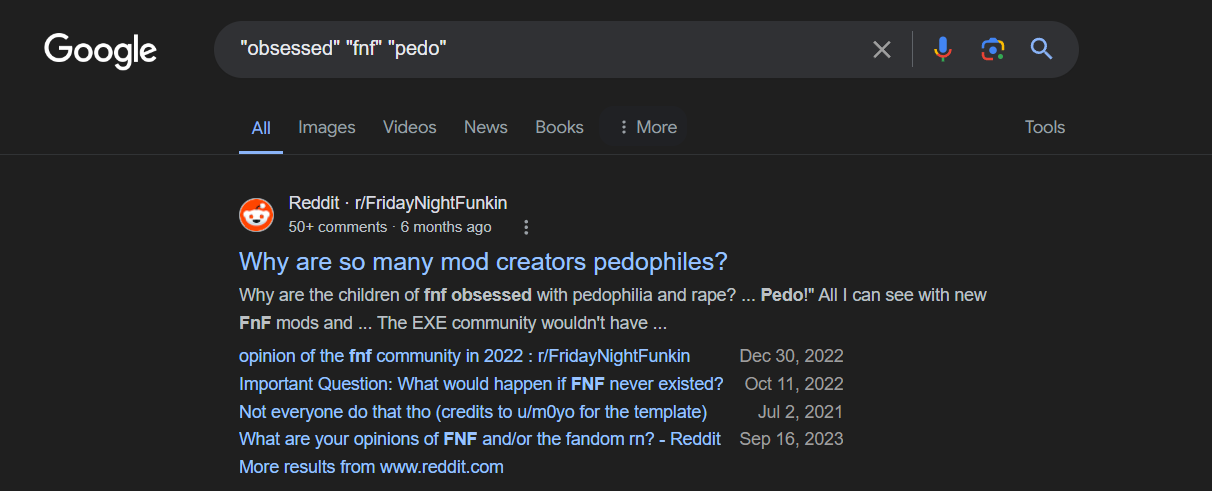This screenshot has width=1212, height=491.
Task: Select the News tab
Action: coord(486,127)
